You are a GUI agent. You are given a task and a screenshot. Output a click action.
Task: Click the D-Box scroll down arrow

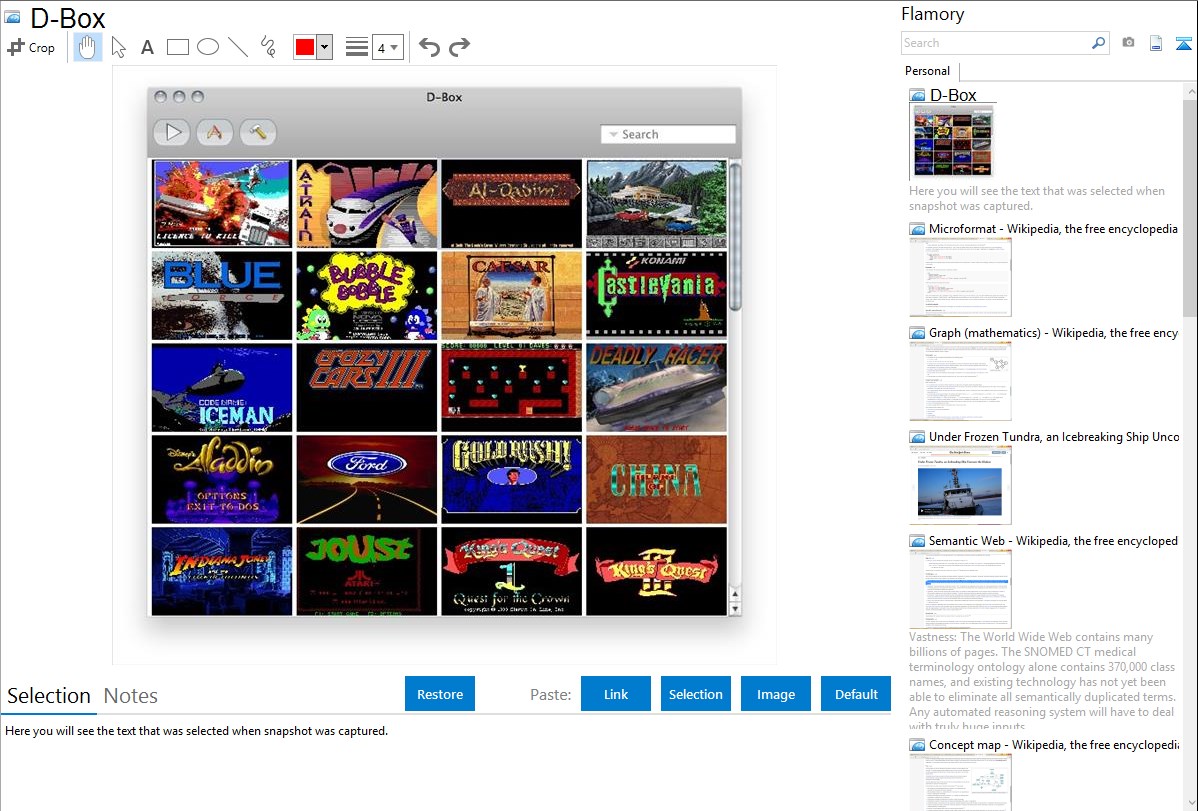735,609
